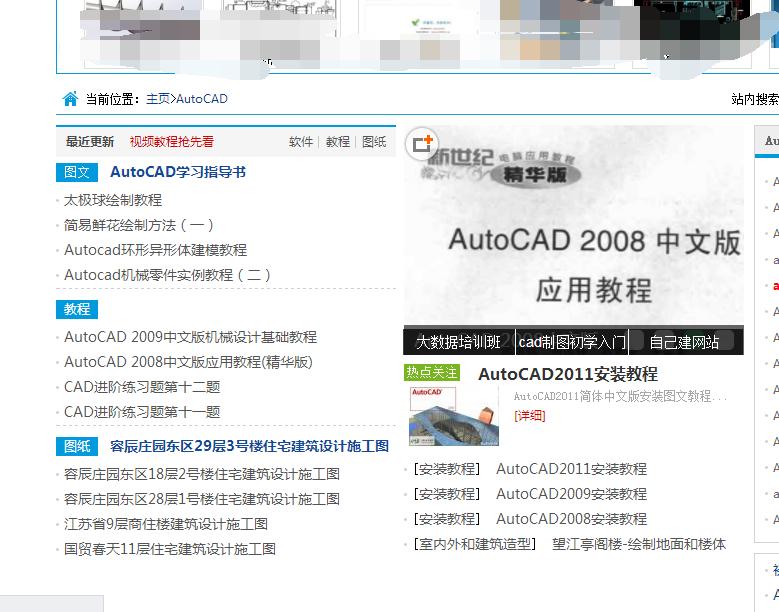Viewport: 779px width, 612px height.
Task: Click [安装教程] tag beside AutoCAD2008
Action: pyautogui.click(x=447, y=519)
